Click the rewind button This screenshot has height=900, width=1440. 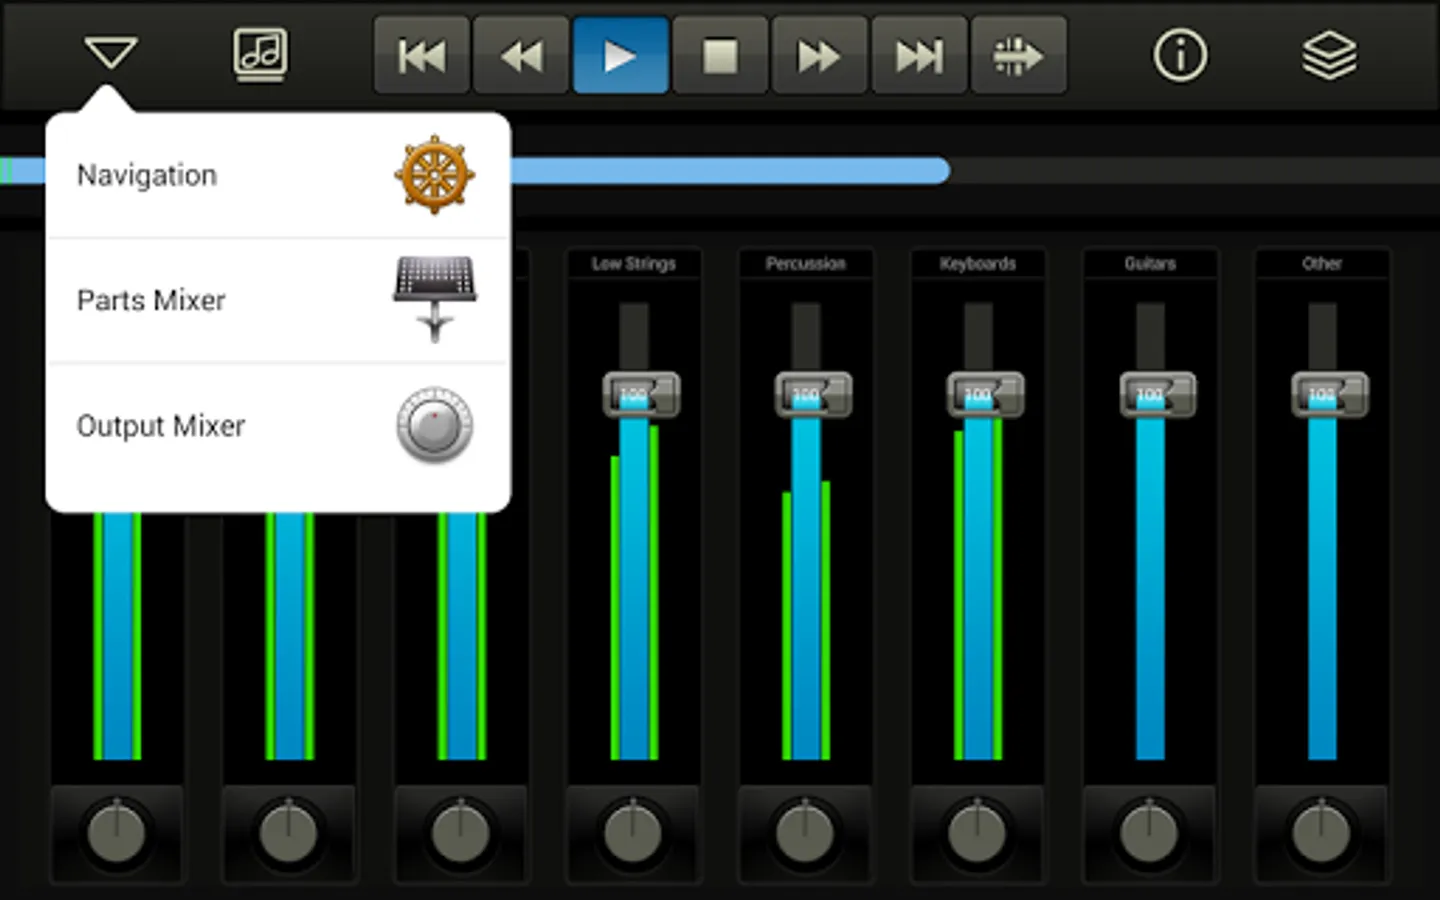521,55
